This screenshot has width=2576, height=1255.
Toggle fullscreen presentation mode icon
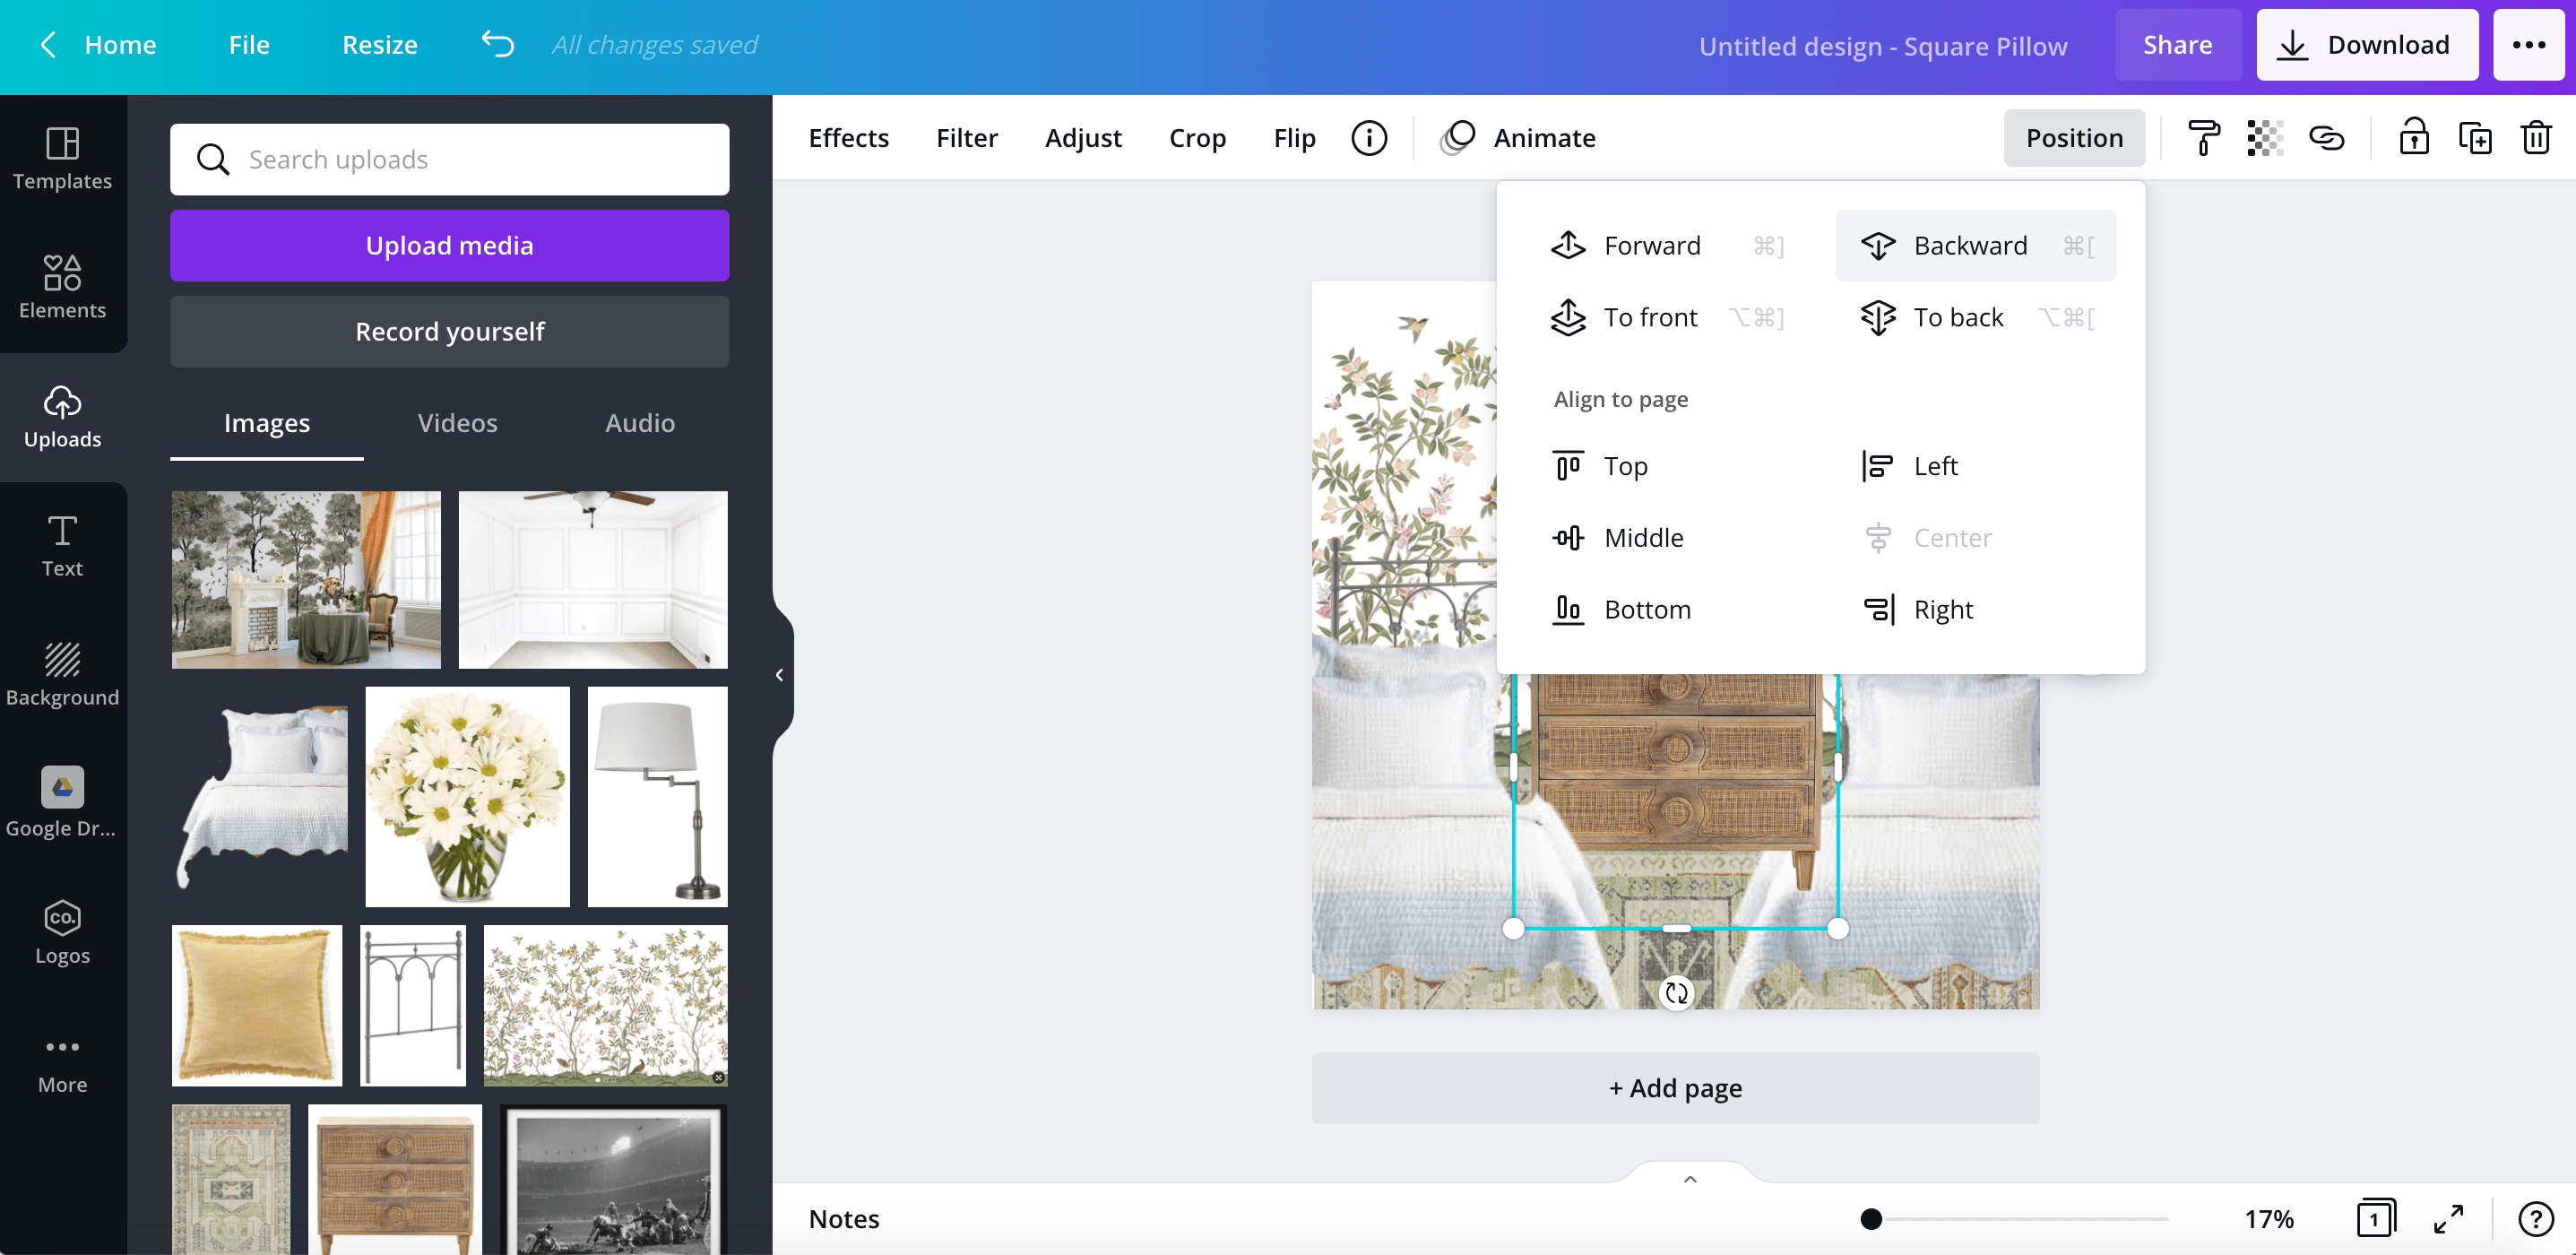pos(2448,1218)
